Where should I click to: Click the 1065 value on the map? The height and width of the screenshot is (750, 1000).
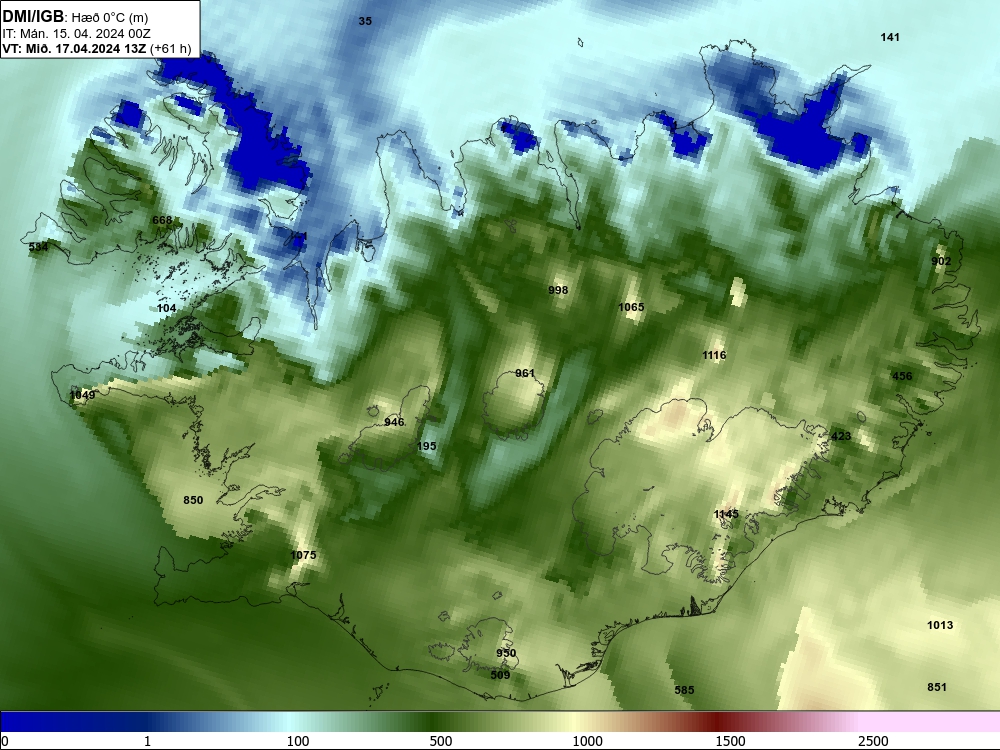(631, 307)
